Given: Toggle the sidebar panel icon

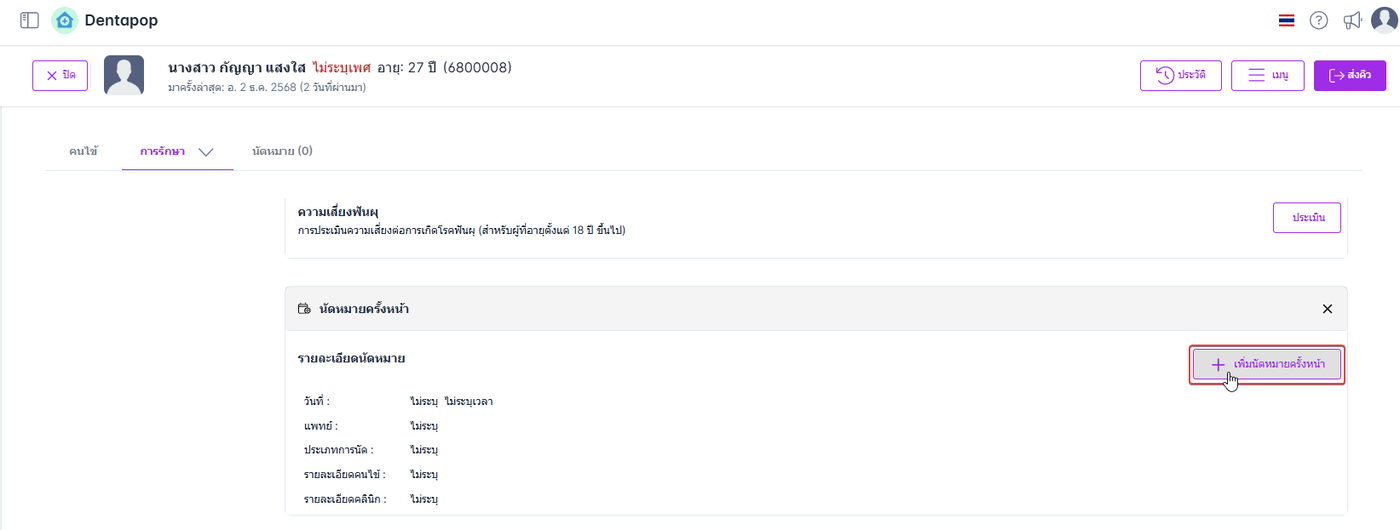Looking at the screenshot, I should point(29,20).
